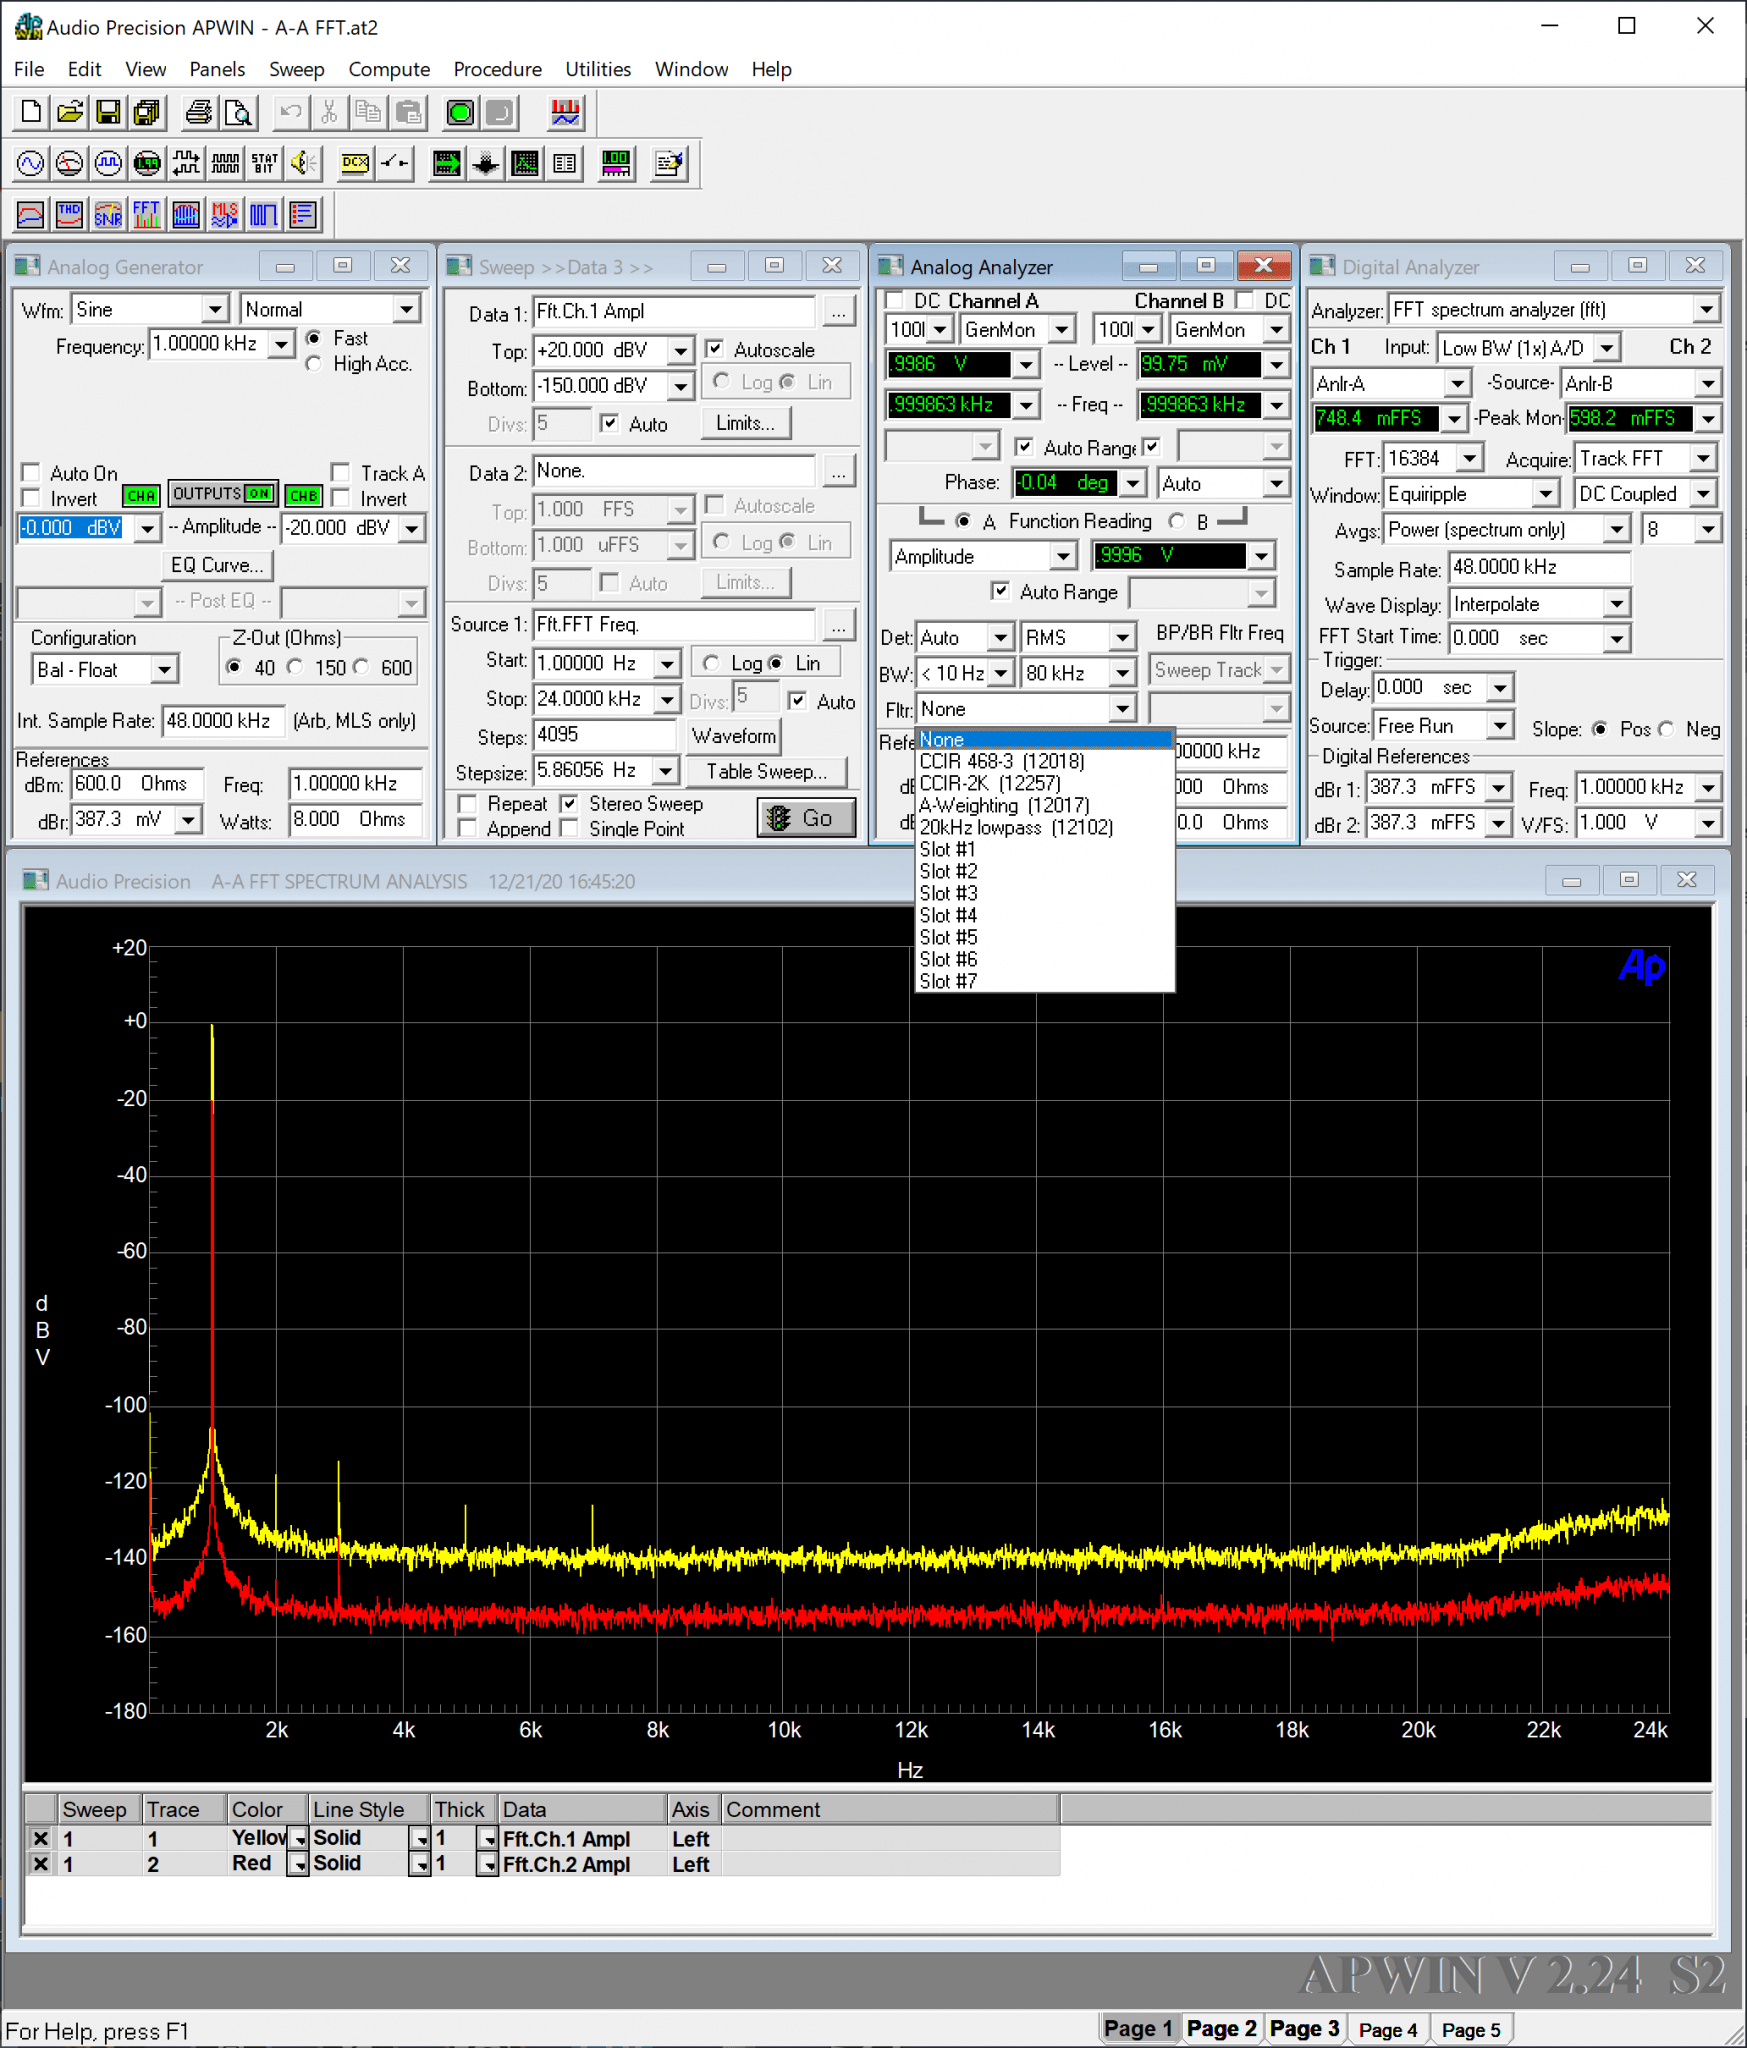Enable Repeat checkbox in Sweep panel

(x=467, y=804)
